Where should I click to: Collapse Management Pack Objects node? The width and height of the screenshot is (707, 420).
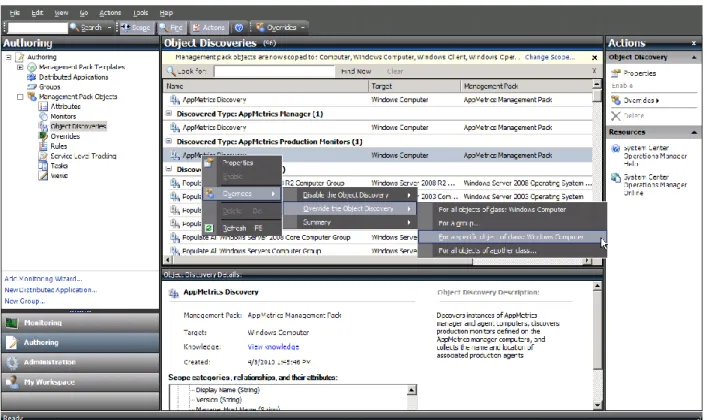tap(20, 97)
